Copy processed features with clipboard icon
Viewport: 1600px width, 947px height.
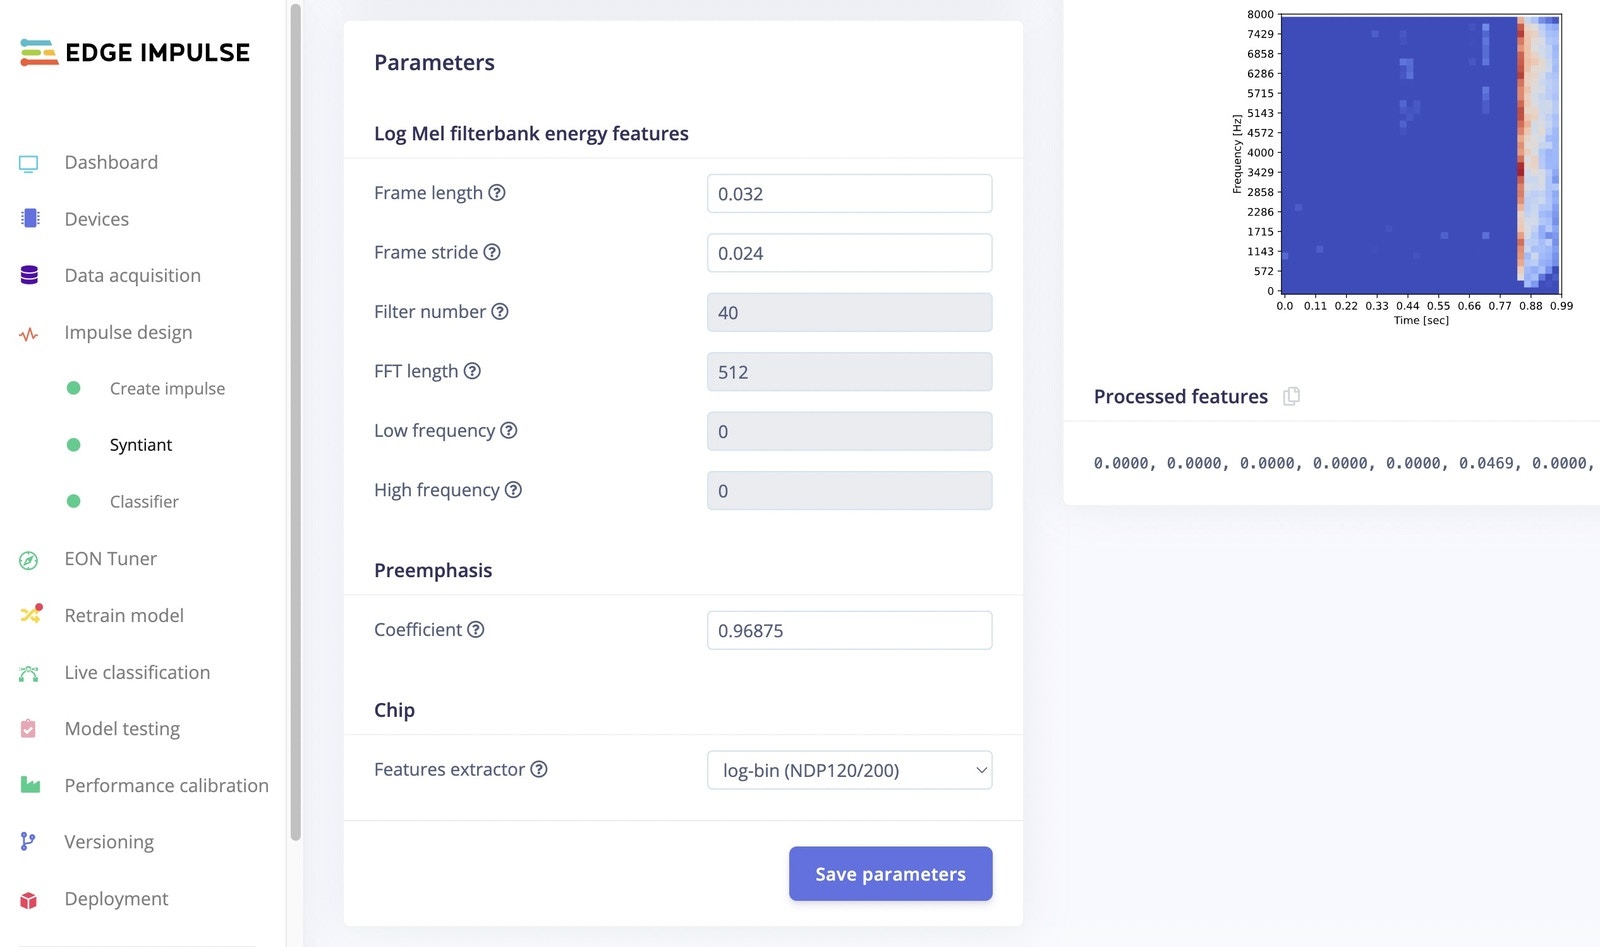click(1291, 396)
